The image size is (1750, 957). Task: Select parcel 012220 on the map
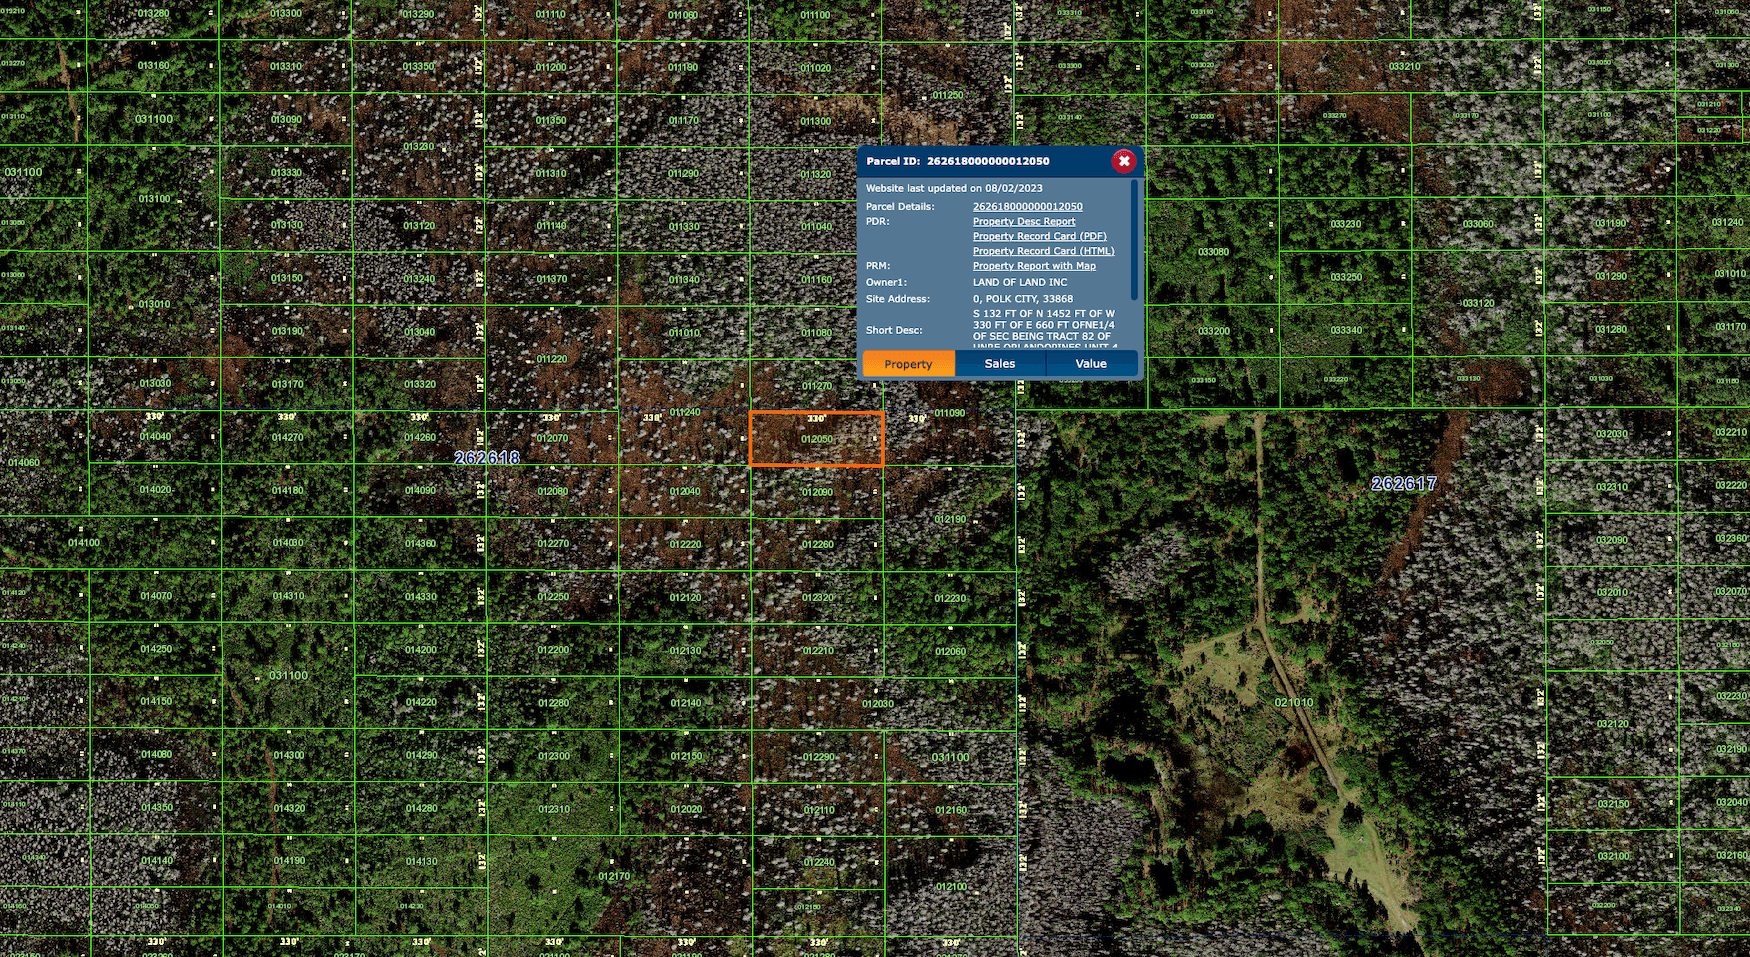[x=685, y=544]
